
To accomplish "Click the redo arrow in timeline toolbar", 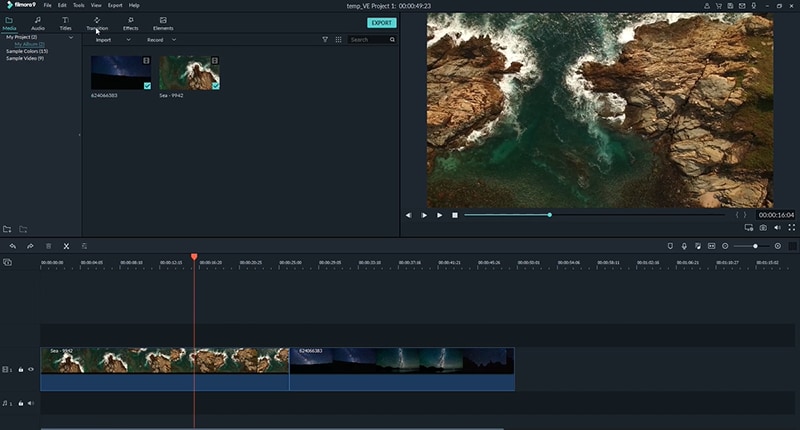I will tap(31, 246).
